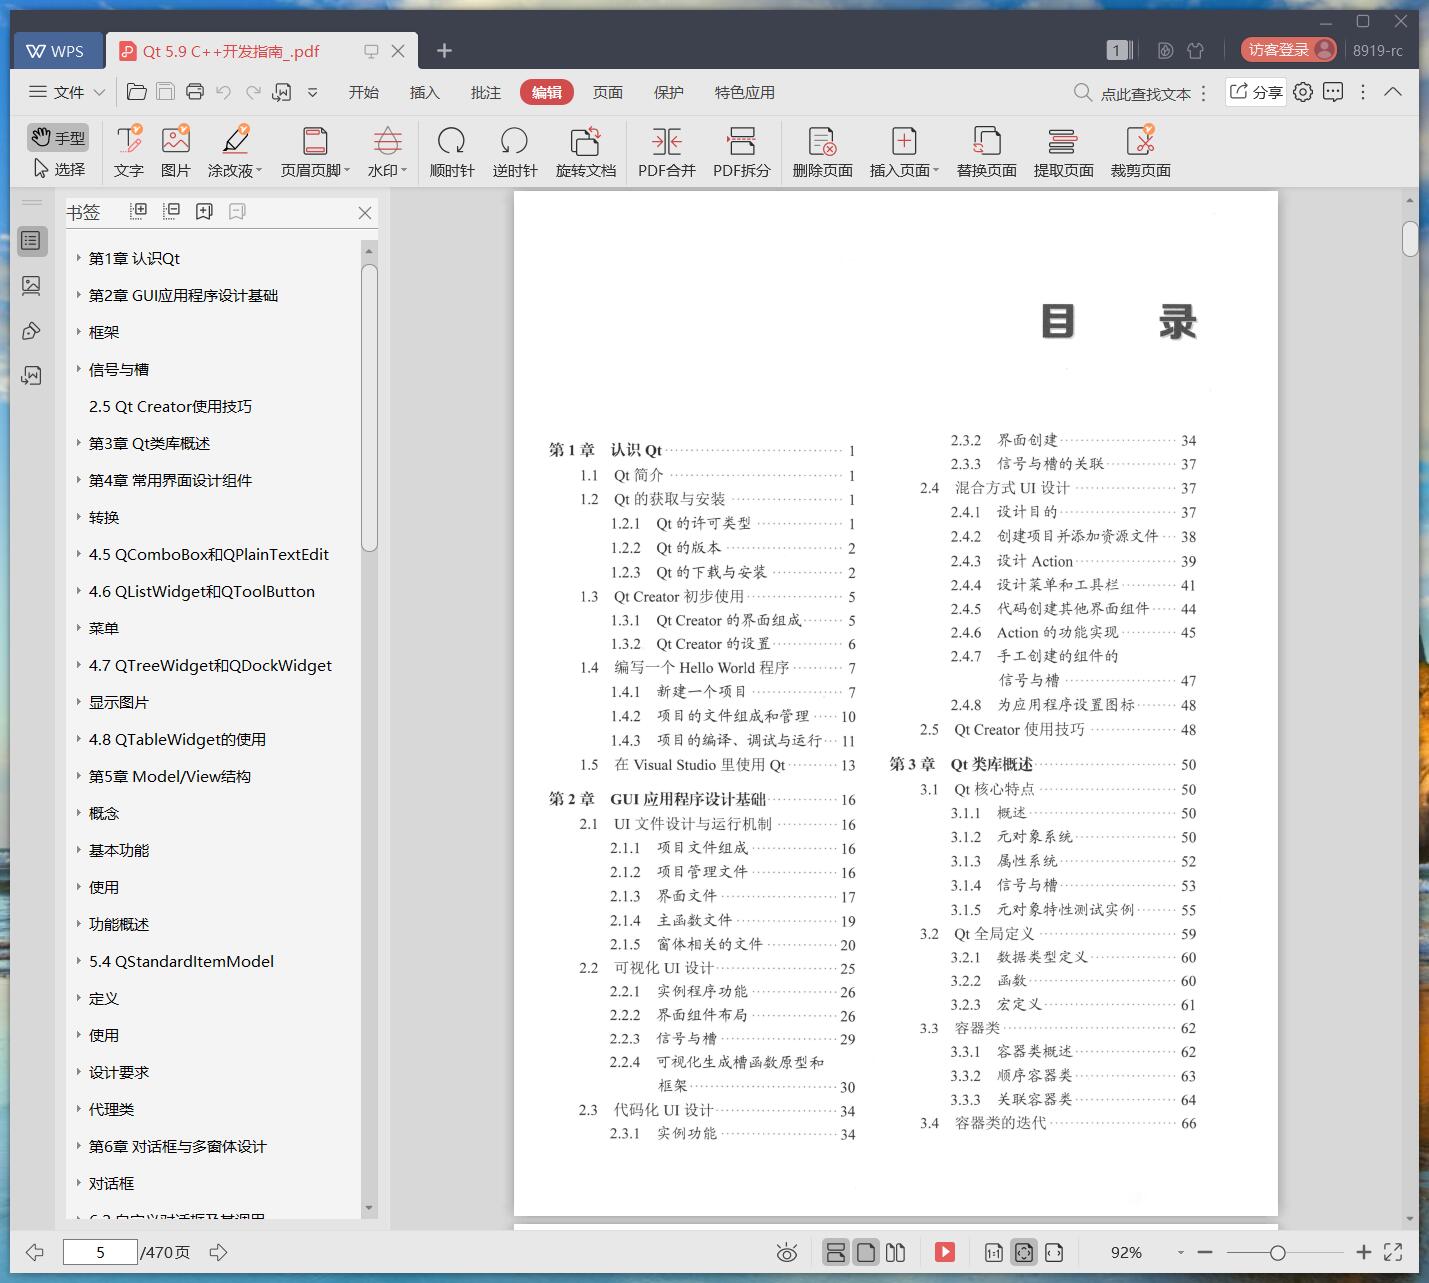Click the redo arrow

pyautogui.click(x=253, y=92)
